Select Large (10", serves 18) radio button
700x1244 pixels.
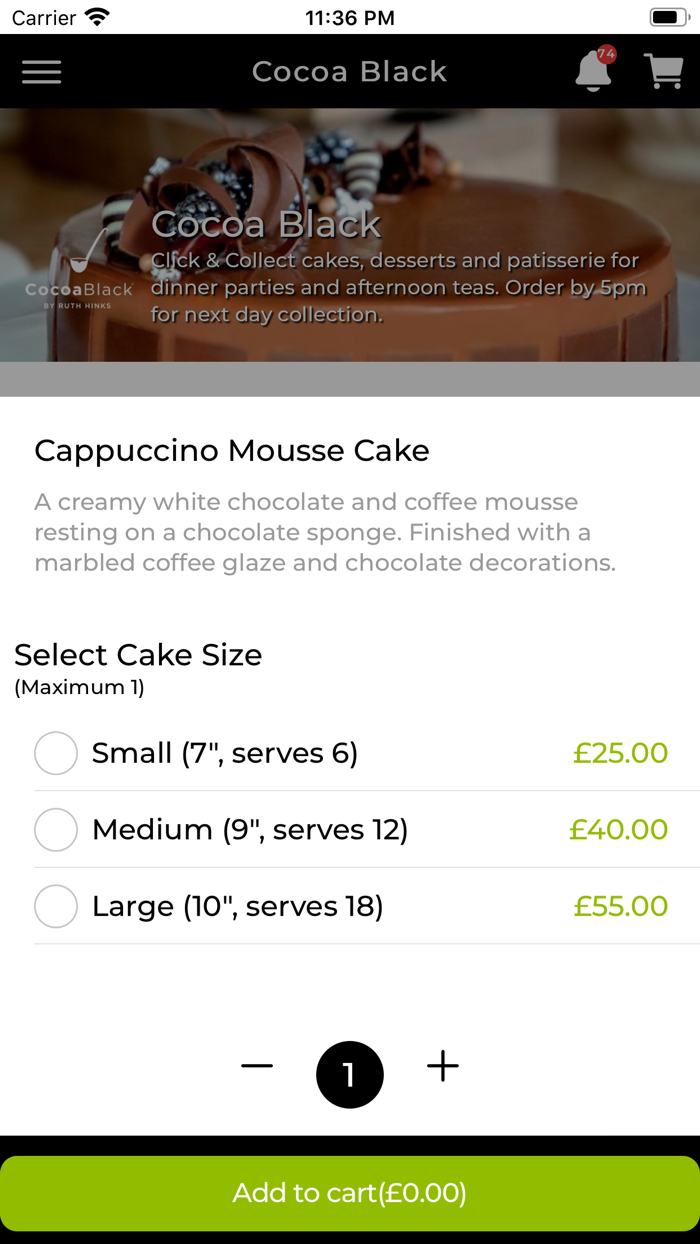click(56, 906)
